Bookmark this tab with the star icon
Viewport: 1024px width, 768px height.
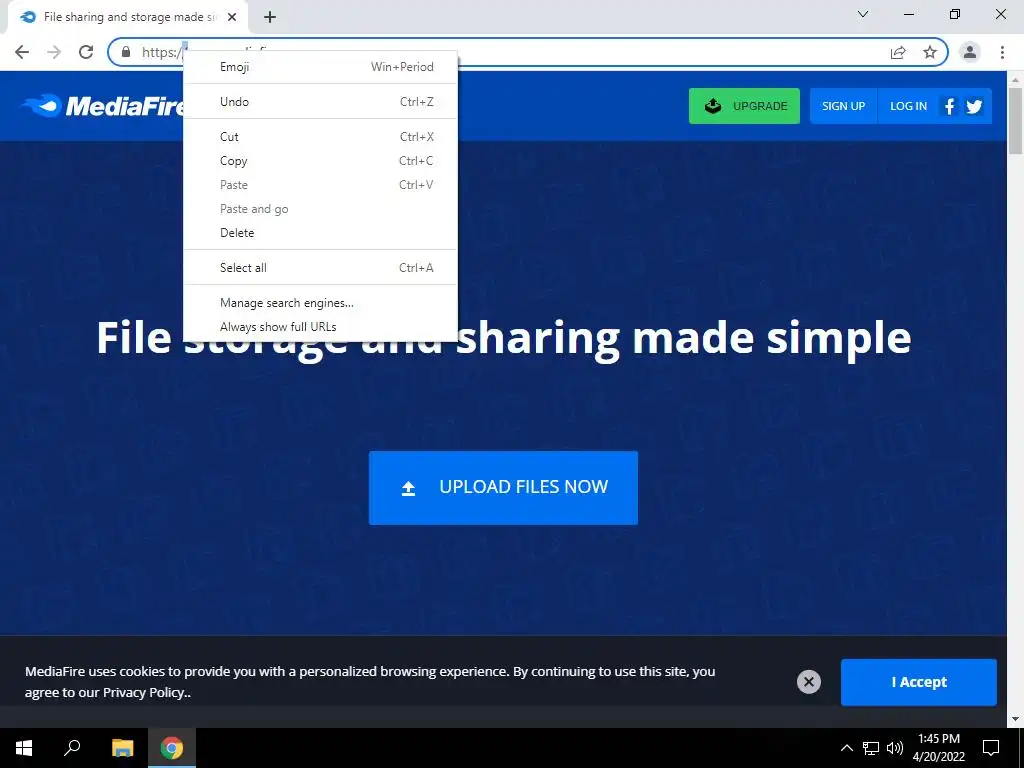(930, 52)
